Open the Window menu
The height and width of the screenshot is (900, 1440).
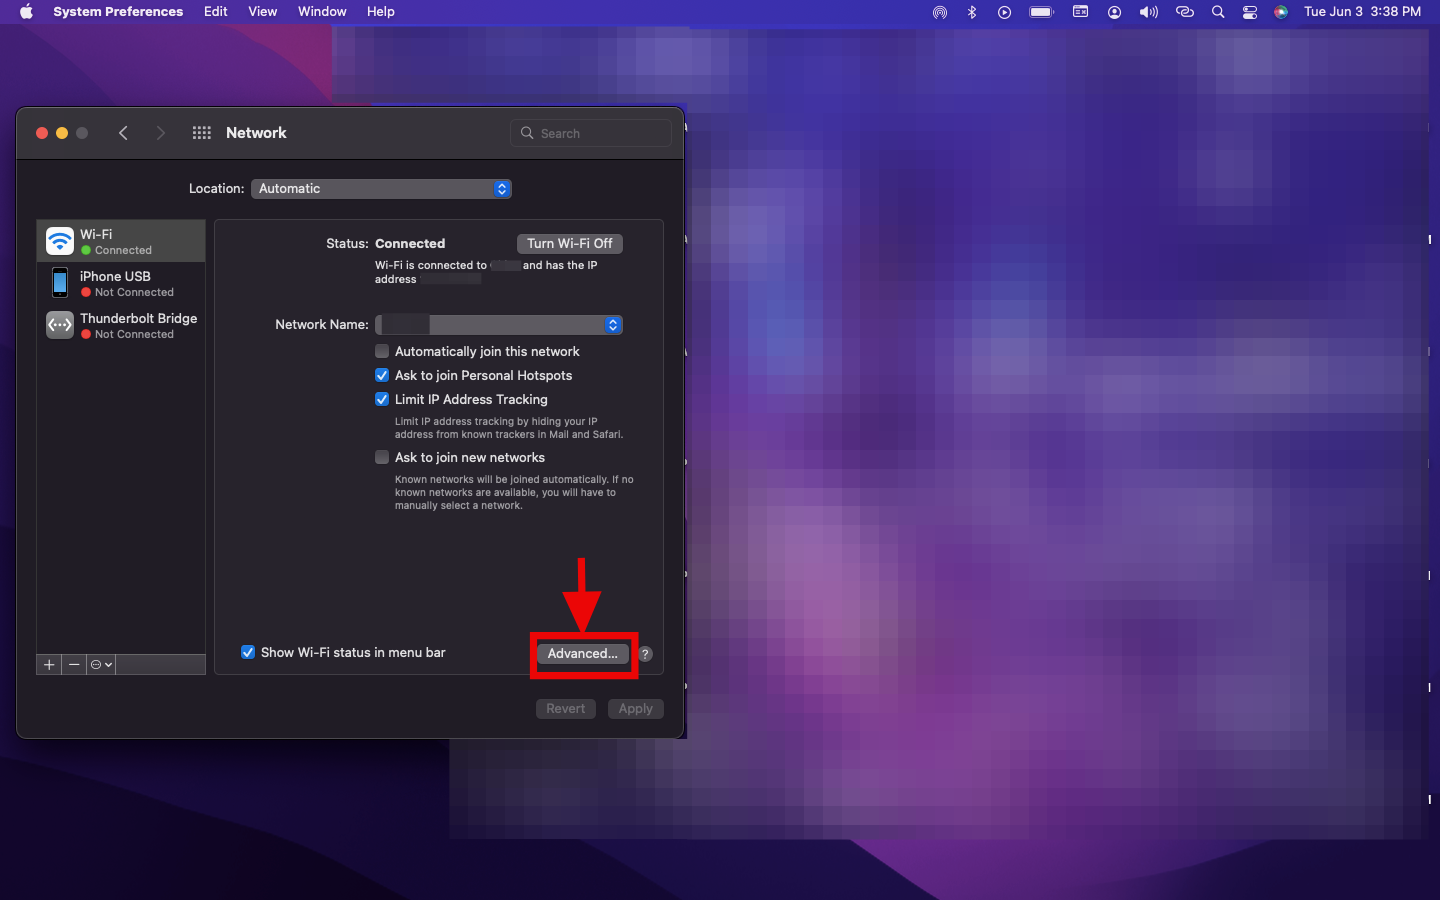321,12
